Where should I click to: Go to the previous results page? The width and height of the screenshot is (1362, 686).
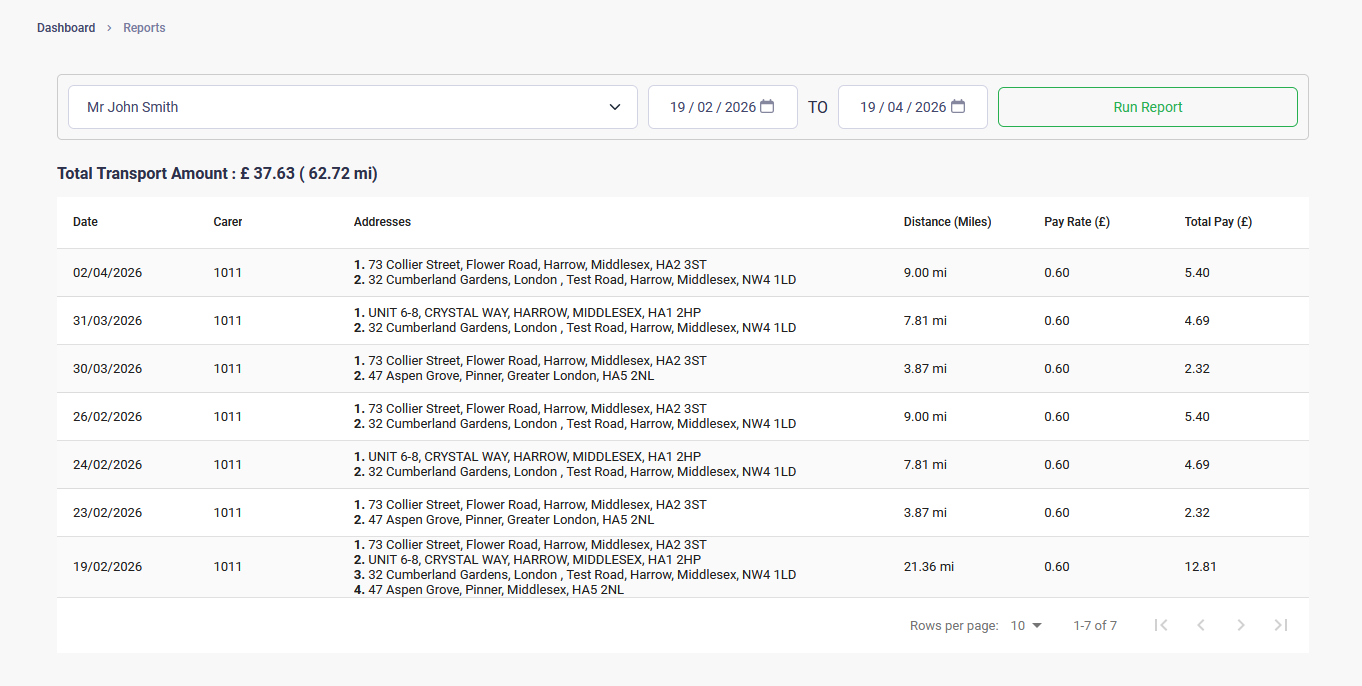pos(1200,624)
